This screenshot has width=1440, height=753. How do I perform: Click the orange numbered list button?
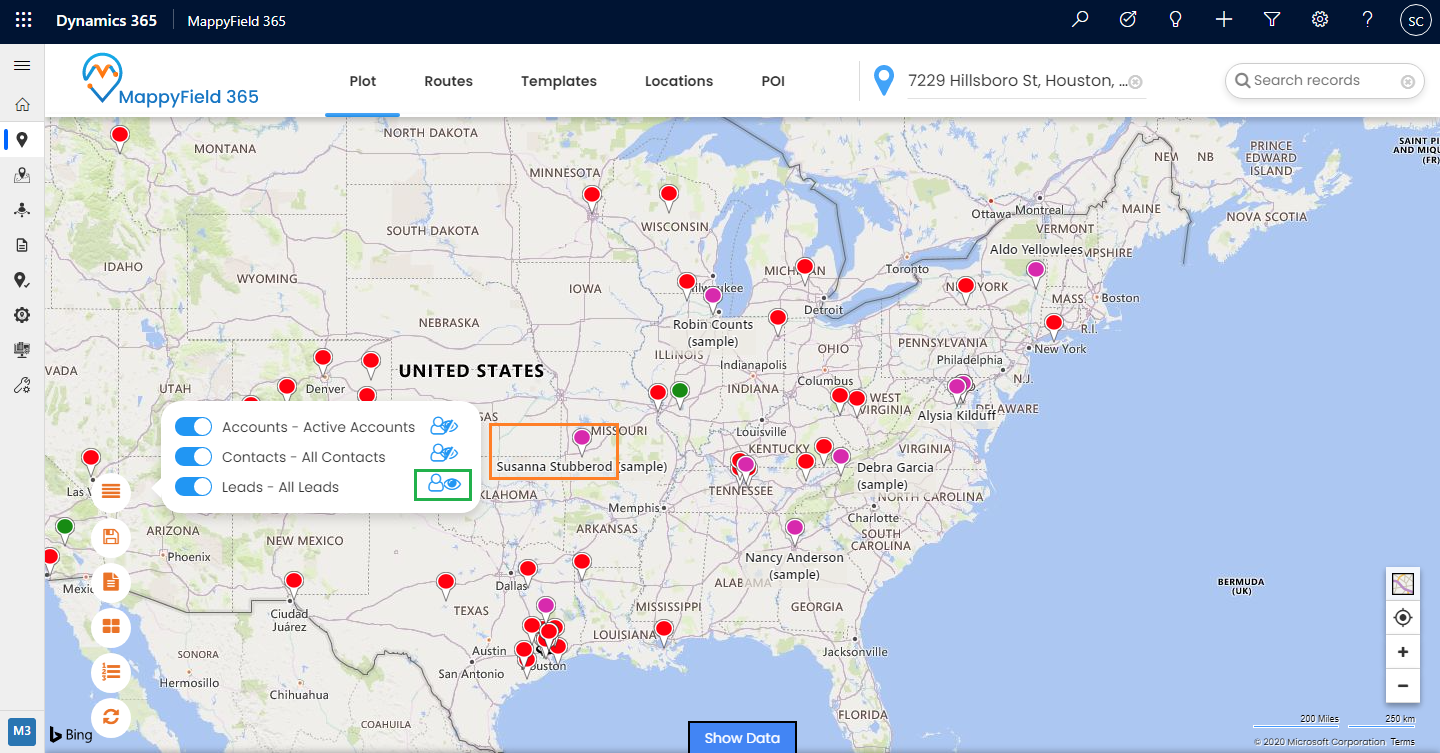[x=111, y=672]
